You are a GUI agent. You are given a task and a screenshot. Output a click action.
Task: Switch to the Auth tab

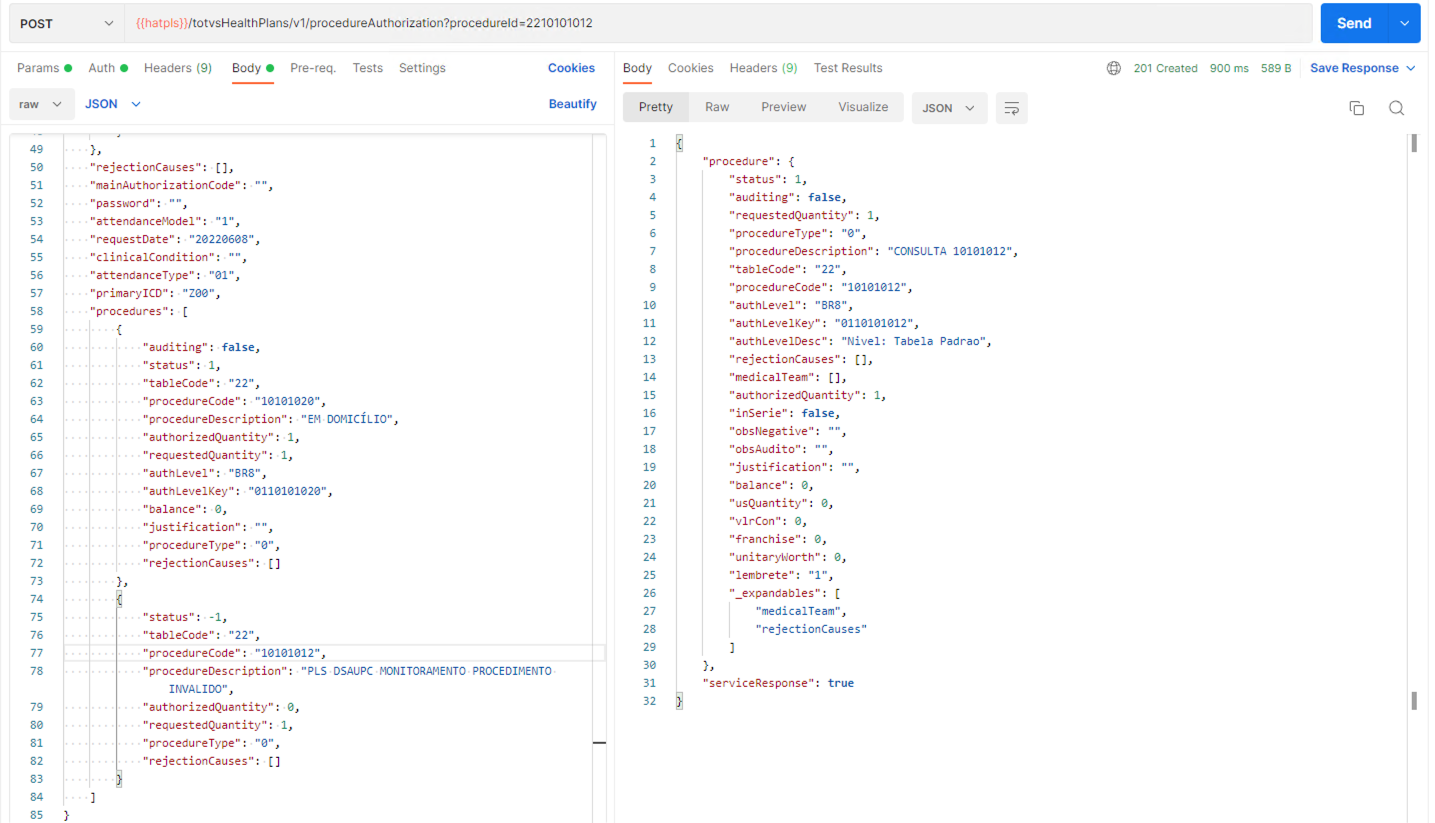pyautogui.click(x=108, y=68)
